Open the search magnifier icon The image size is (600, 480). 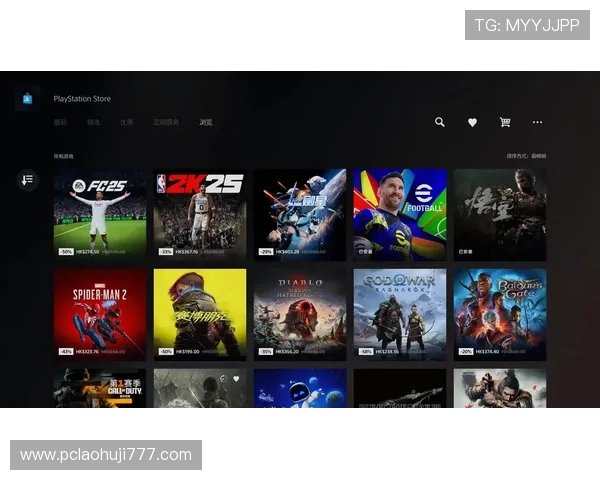(x=440, y=122)
